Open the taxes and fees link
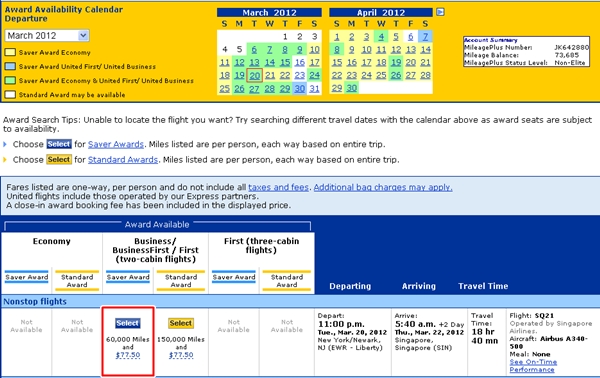 pyautogui.click(x=278, y=187)
